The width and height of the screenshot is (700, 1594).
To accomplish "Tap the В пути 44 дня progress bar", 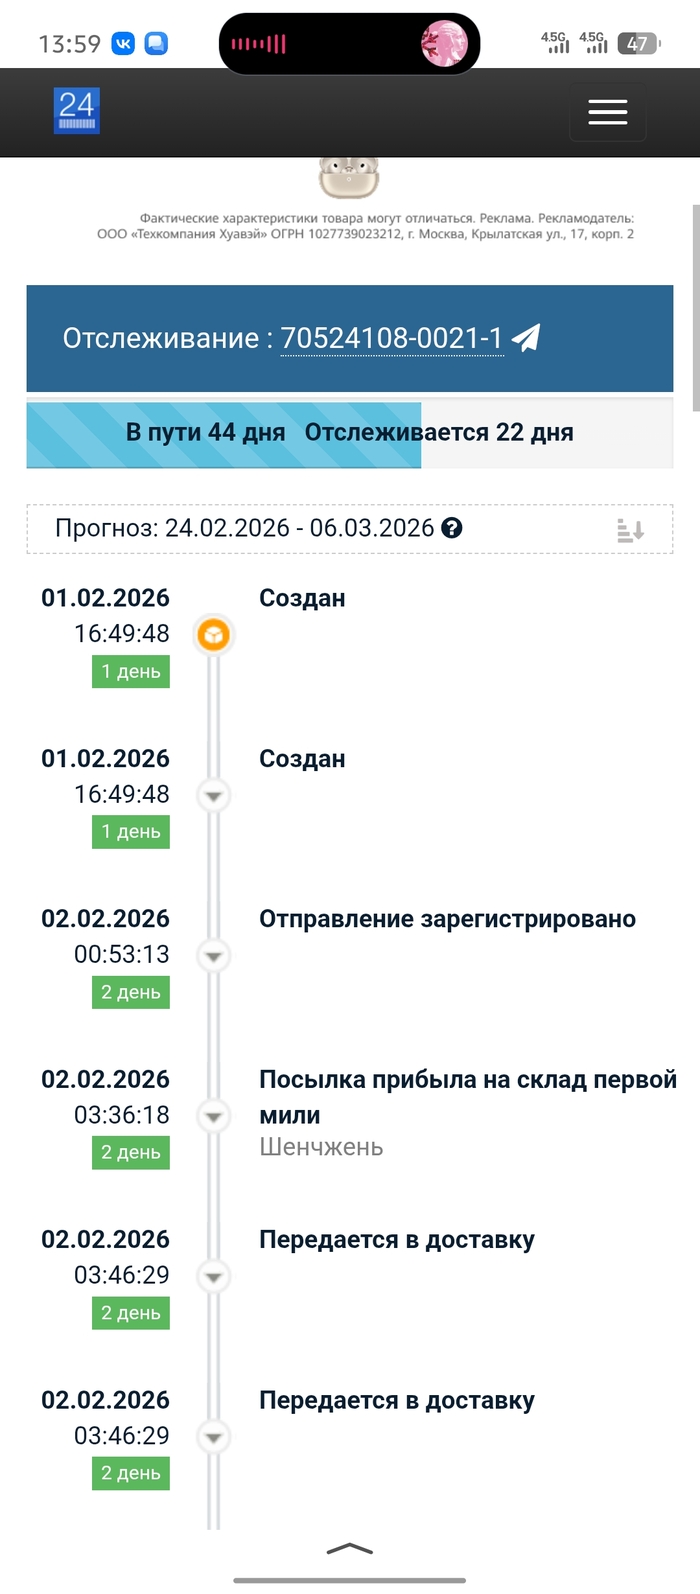I will coord(224,433).
